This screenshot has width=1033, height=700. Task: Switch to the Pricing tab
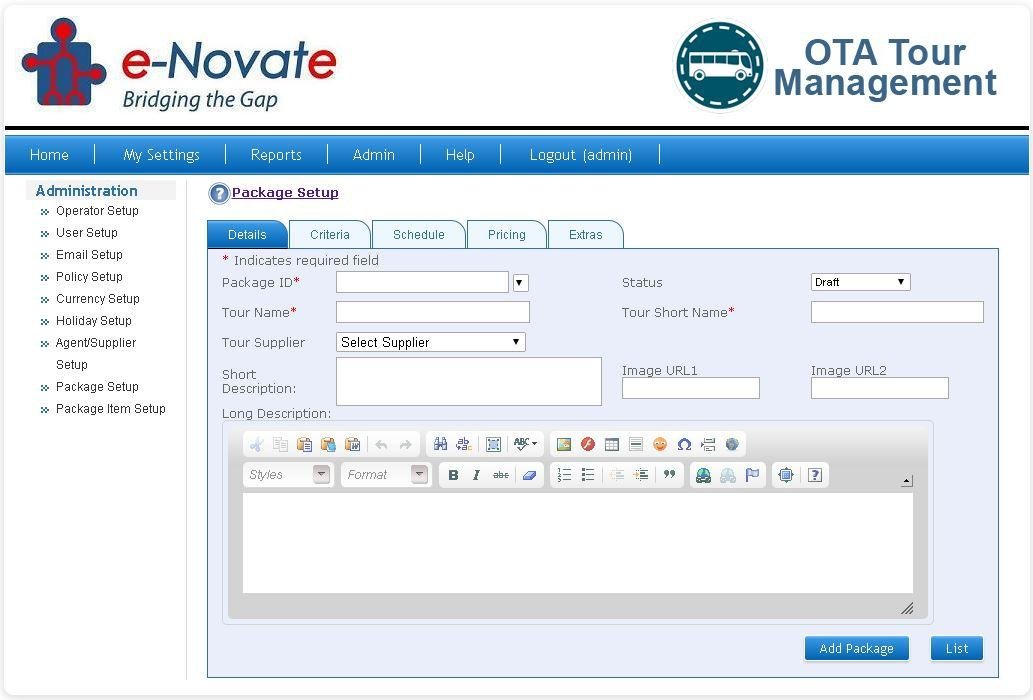(506, 235)
